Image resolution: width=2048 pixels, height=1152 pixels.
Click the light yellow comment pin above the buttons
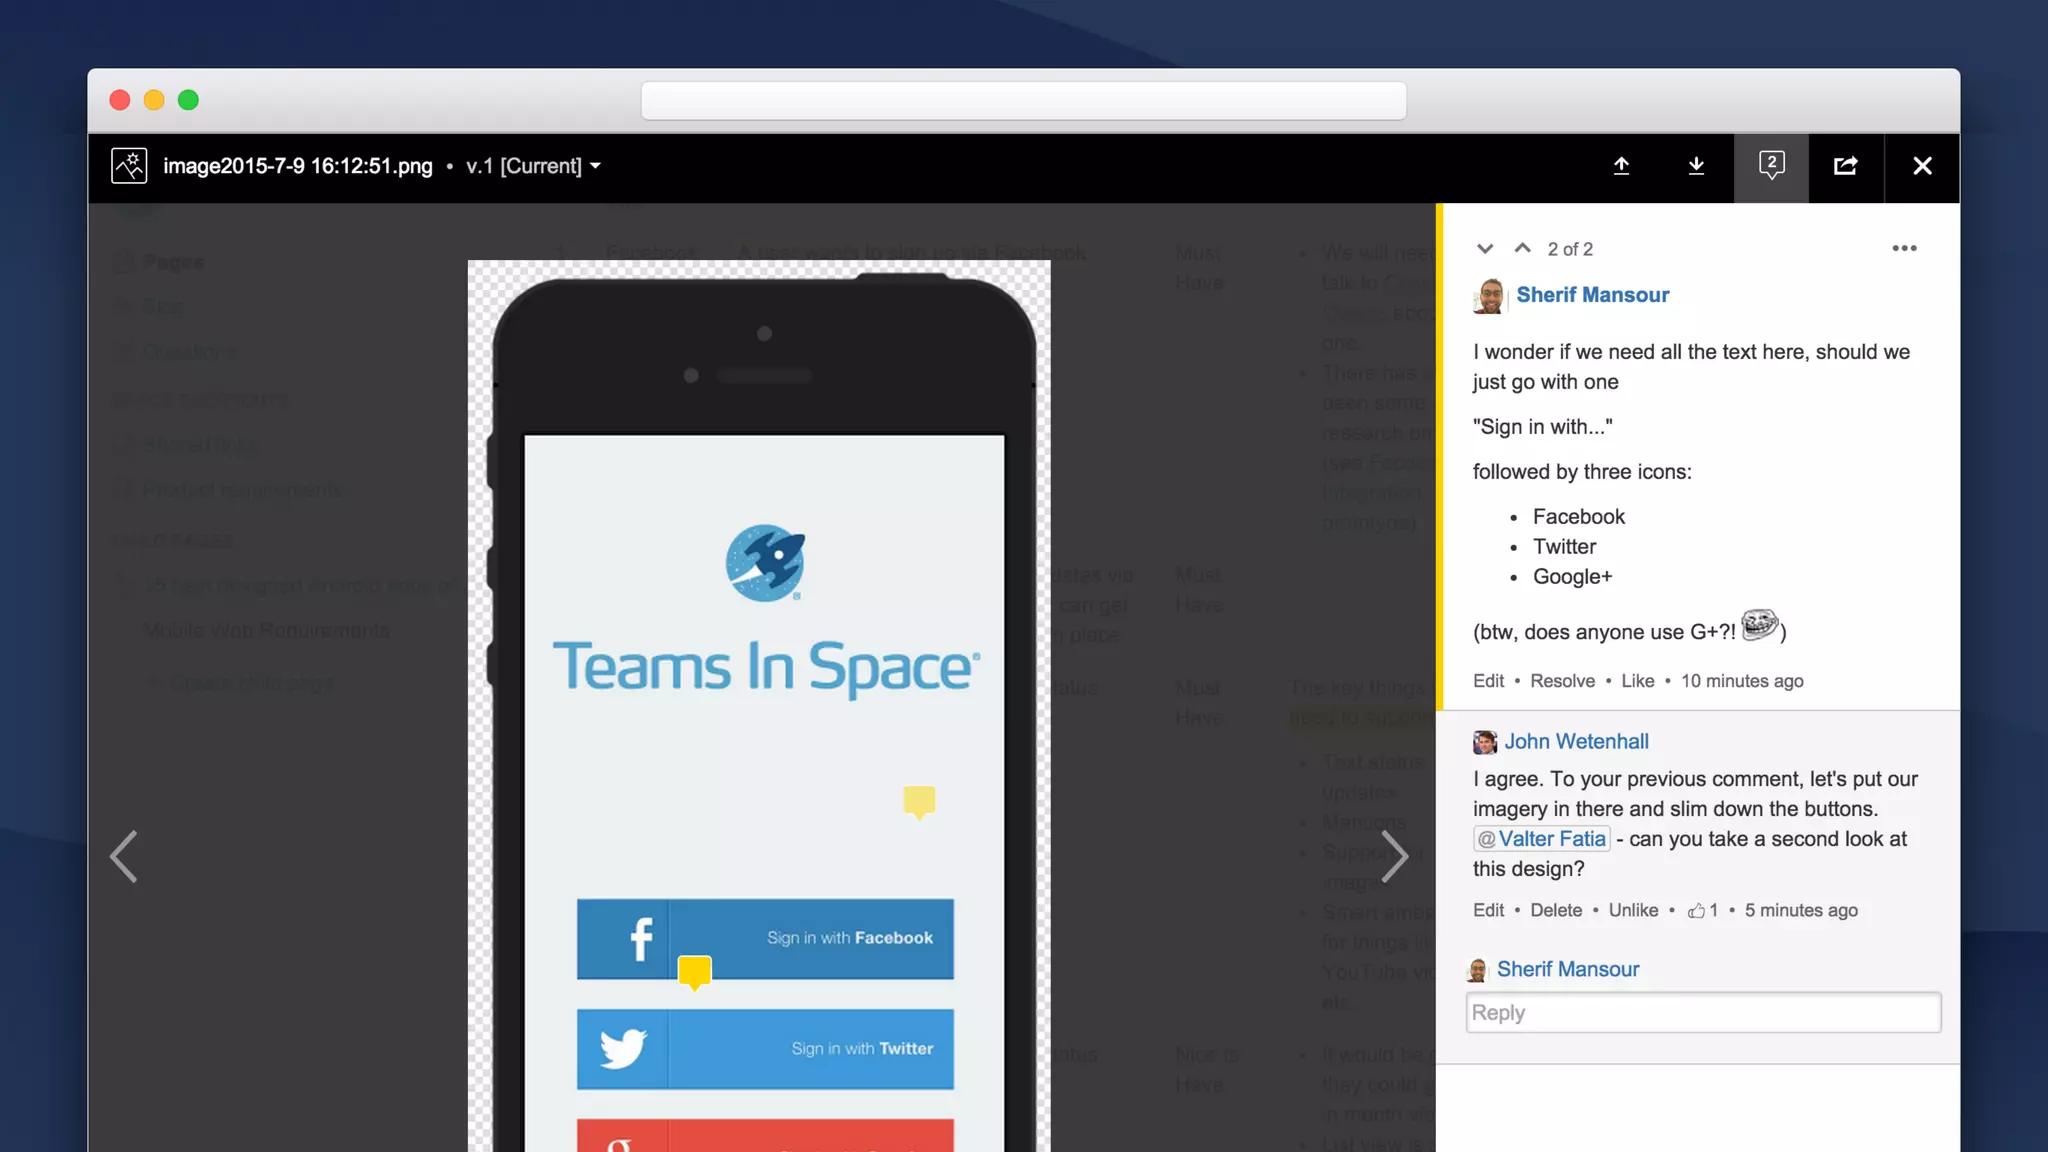point(919,801)
